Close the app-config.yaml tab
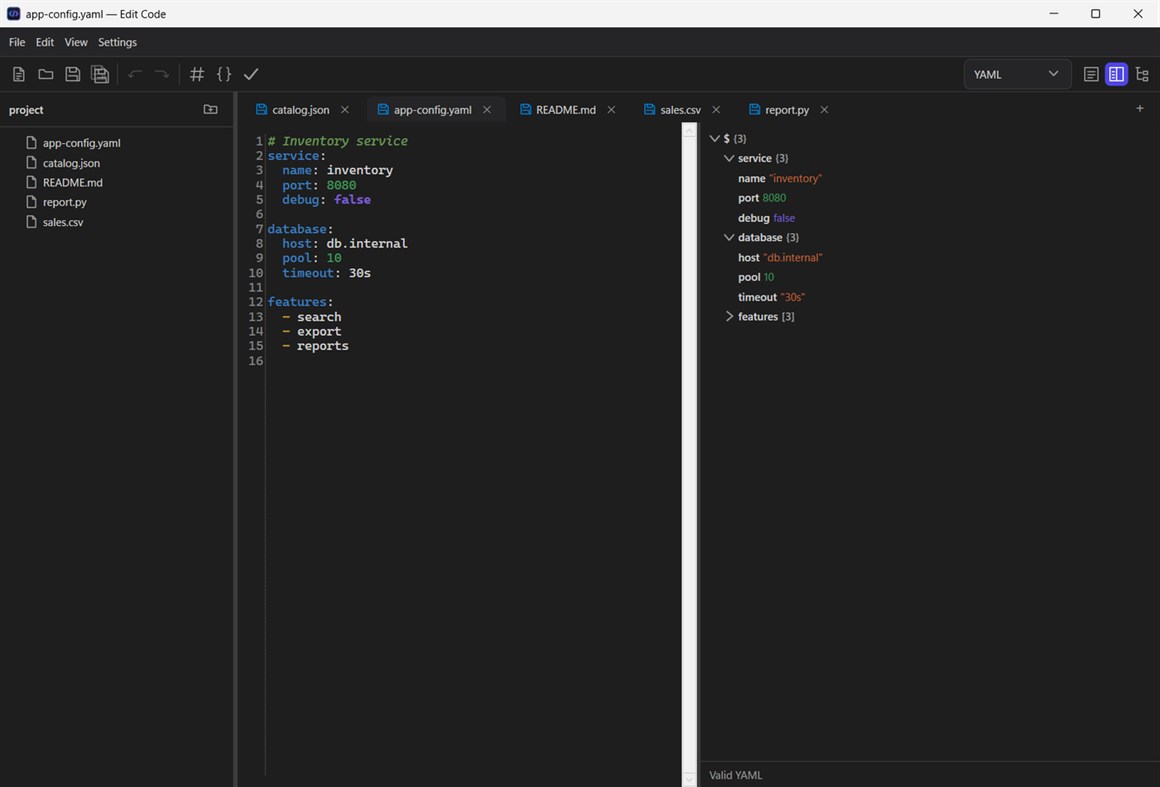This screenshot has height=787, width=1160. (x=487, y=109)
